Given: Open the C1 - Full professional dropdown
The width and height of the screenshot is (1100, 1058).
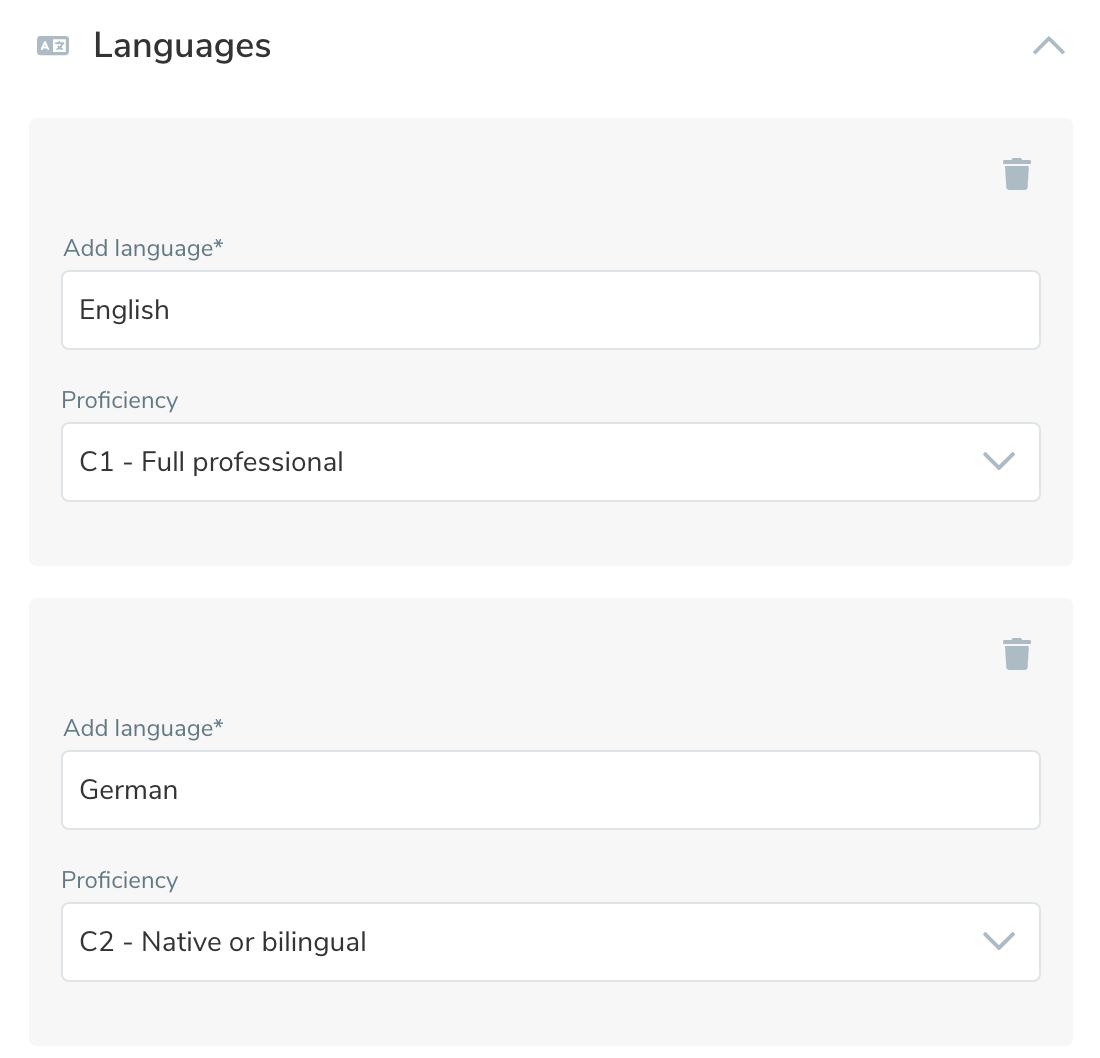Looking at the screenshot, I should point(550,462).
